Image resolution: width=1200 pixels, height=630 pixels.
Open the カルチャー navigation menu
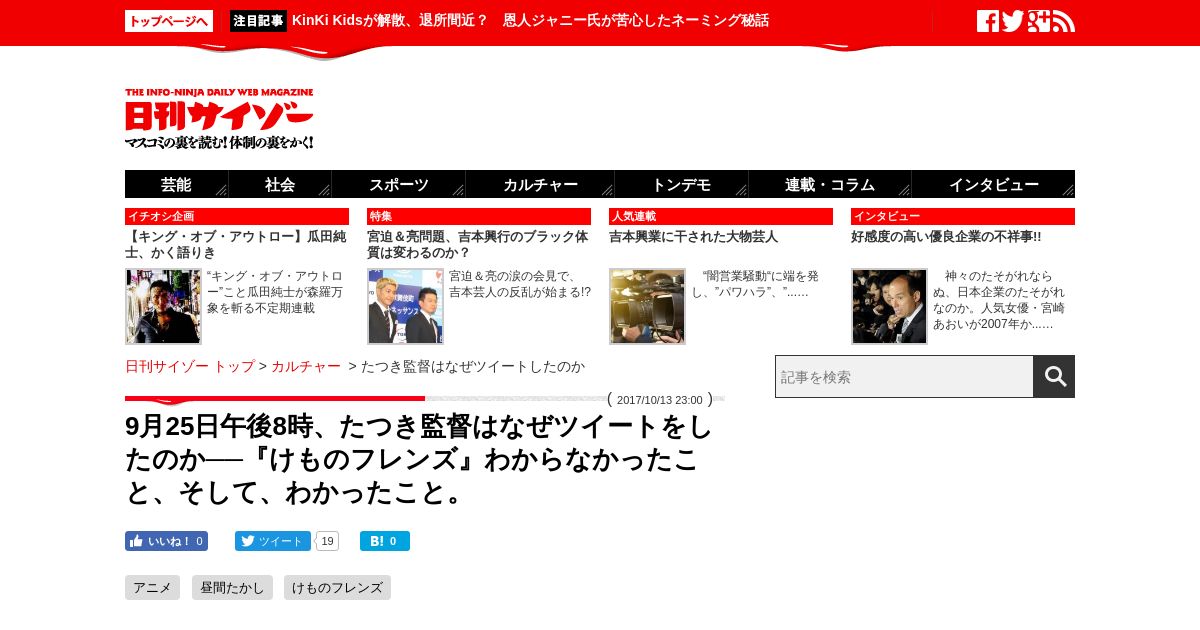click(540, 184)
